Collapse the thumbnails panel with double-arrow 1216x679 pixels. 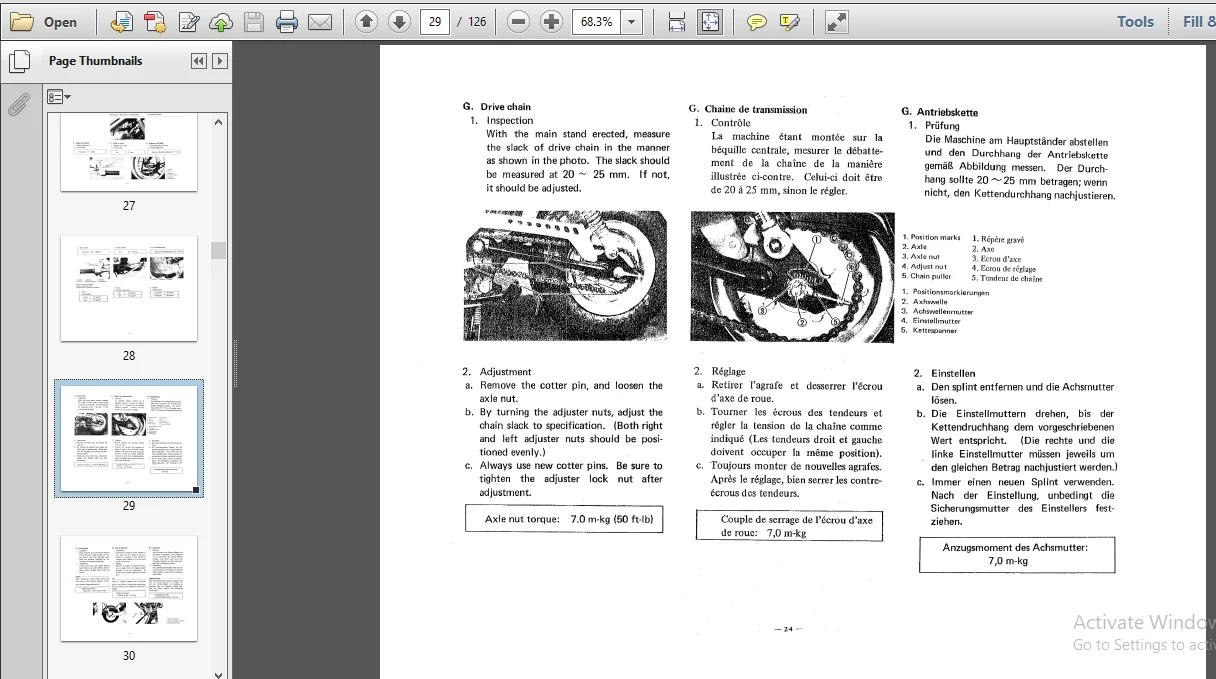(199, 61)
